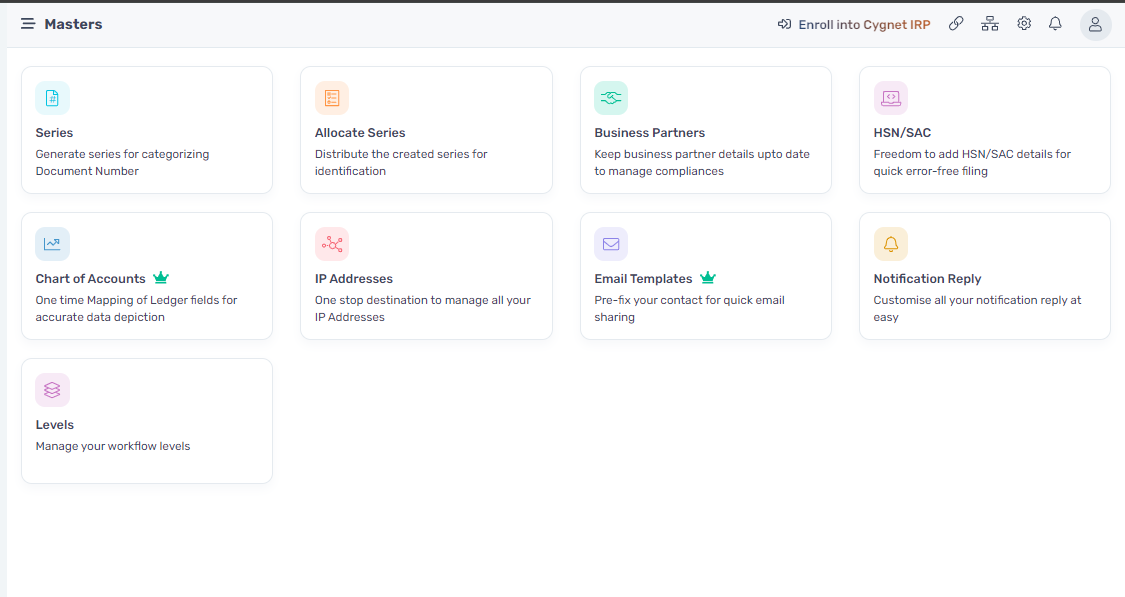
Task: Select the Email Templates title
Action: pos(643,278)
